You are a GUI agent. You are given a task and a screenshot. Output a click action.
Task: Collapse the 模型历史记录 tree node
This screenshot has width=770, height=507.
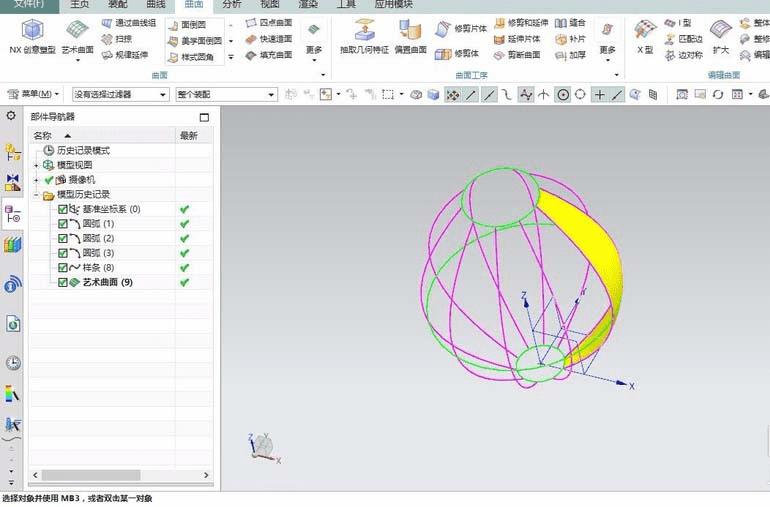[x=36, y=195]
